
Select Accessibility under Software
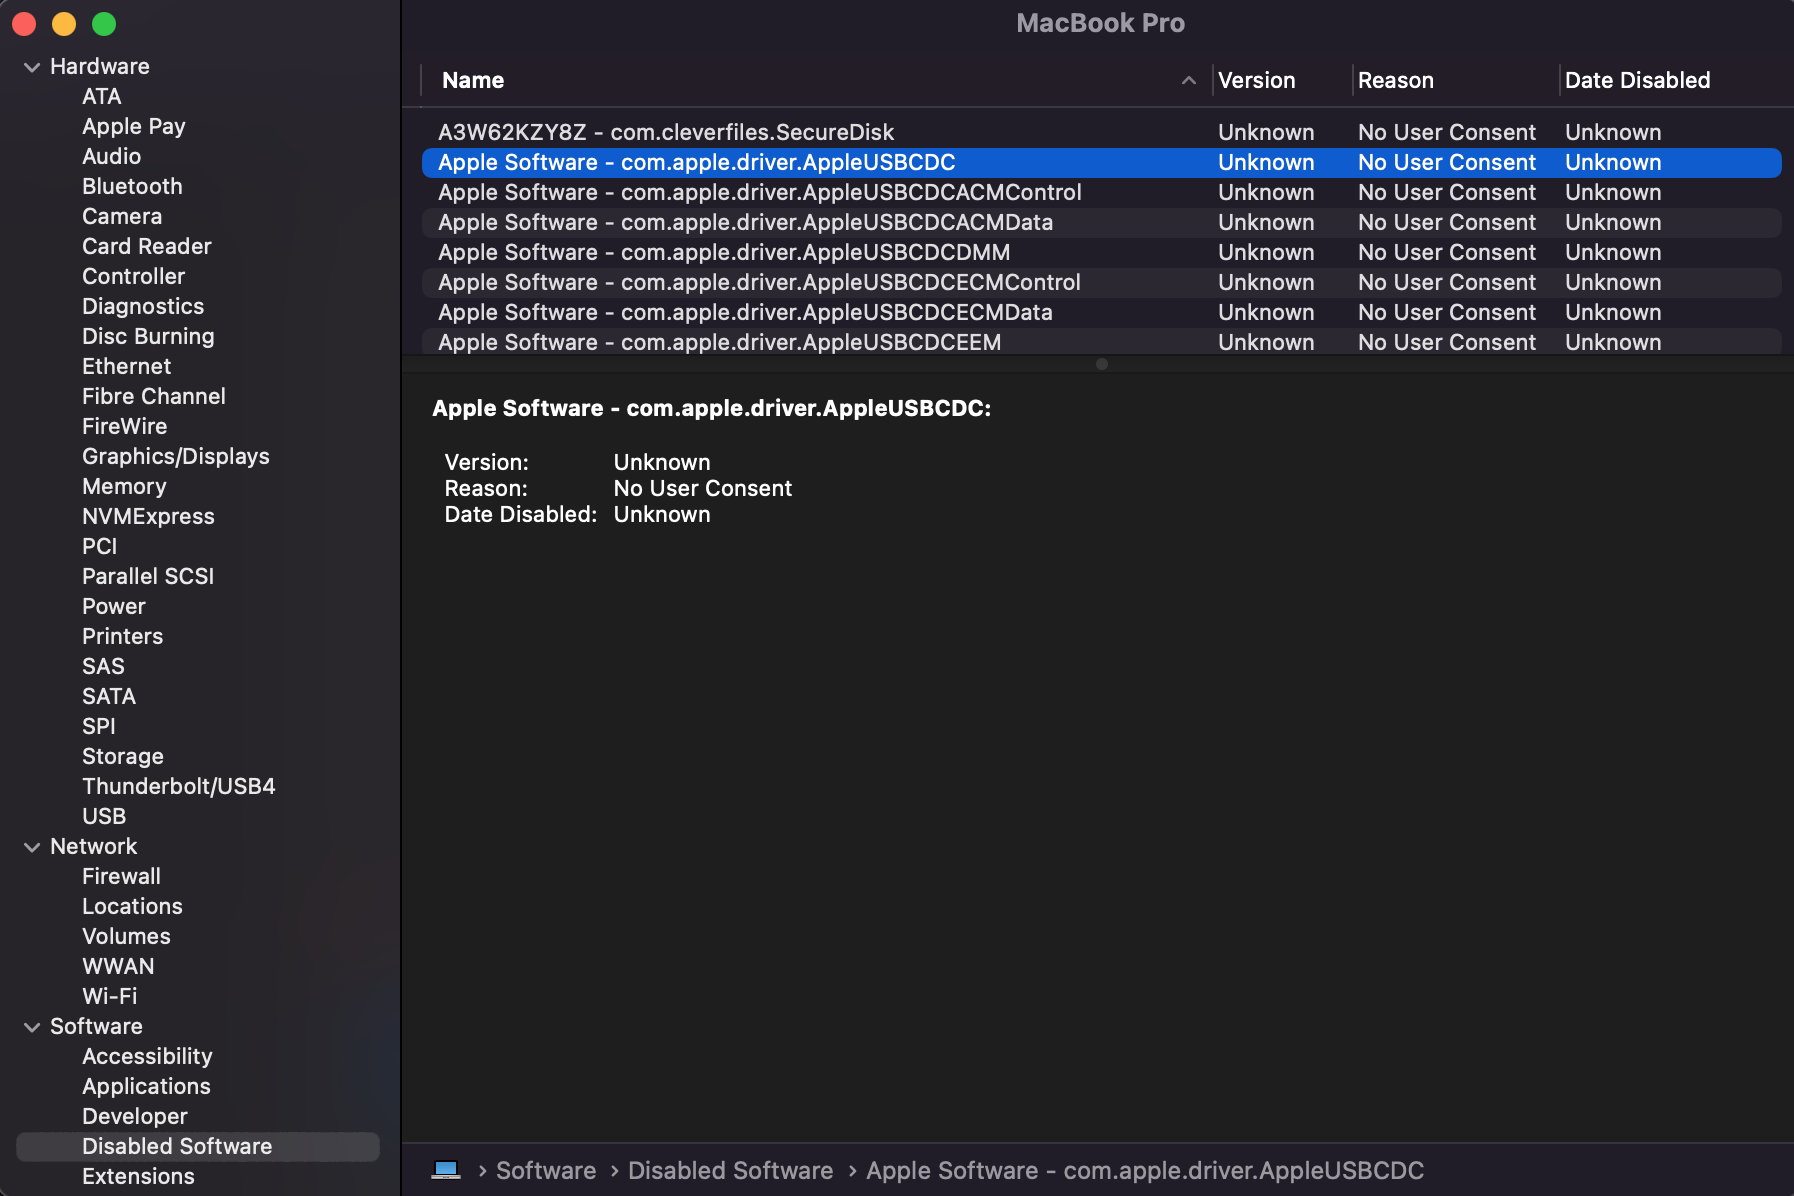(x=147, y=1057)
